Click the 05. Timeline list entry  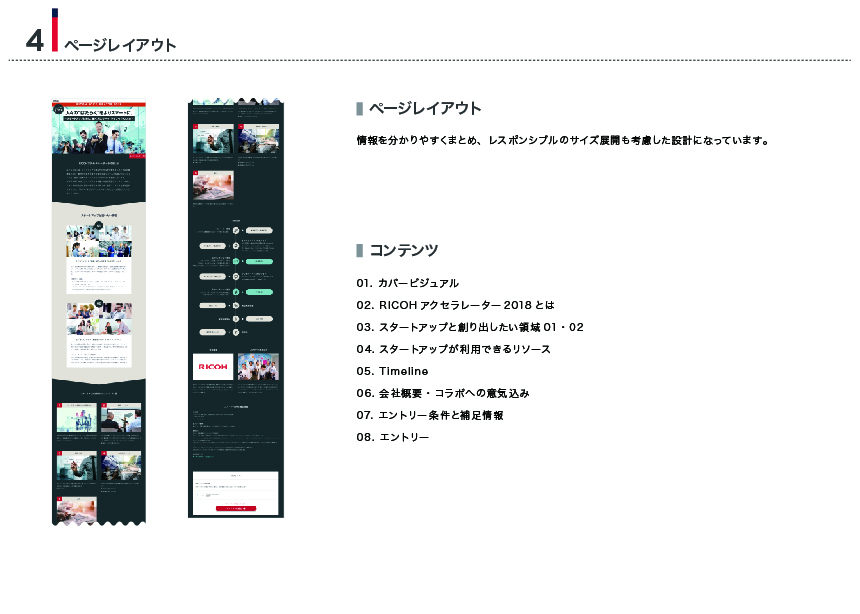tap(392, 371)
